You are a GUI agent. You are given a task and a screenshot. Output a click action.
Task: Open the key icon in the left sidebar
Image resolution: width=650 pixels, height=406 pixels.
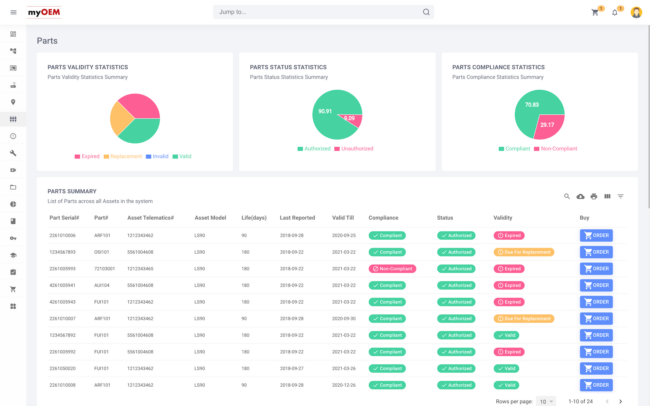click(13, 238)
